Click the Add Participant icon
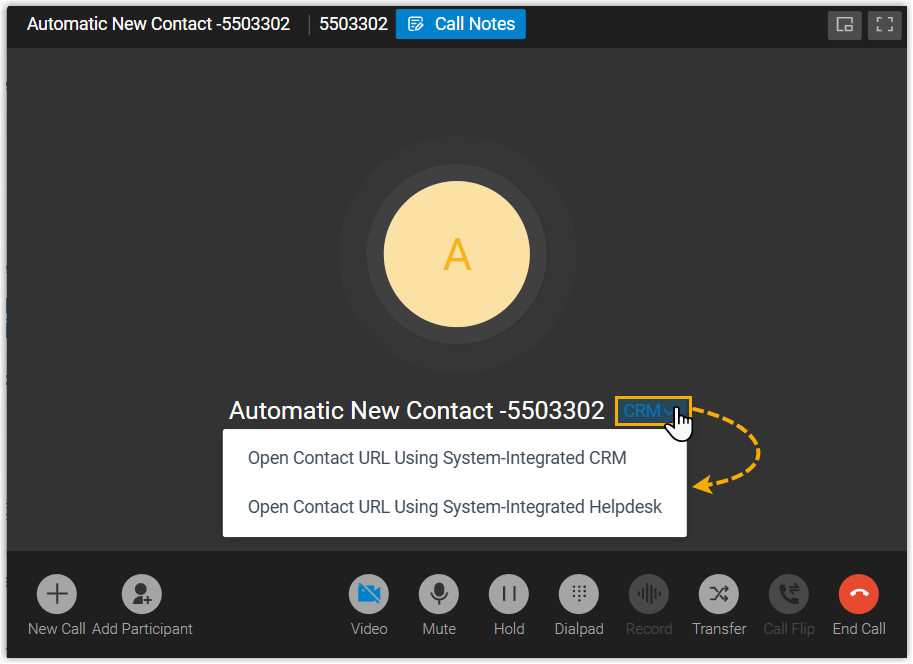Viewport: 913px width, 664px height. pos(142,594)
